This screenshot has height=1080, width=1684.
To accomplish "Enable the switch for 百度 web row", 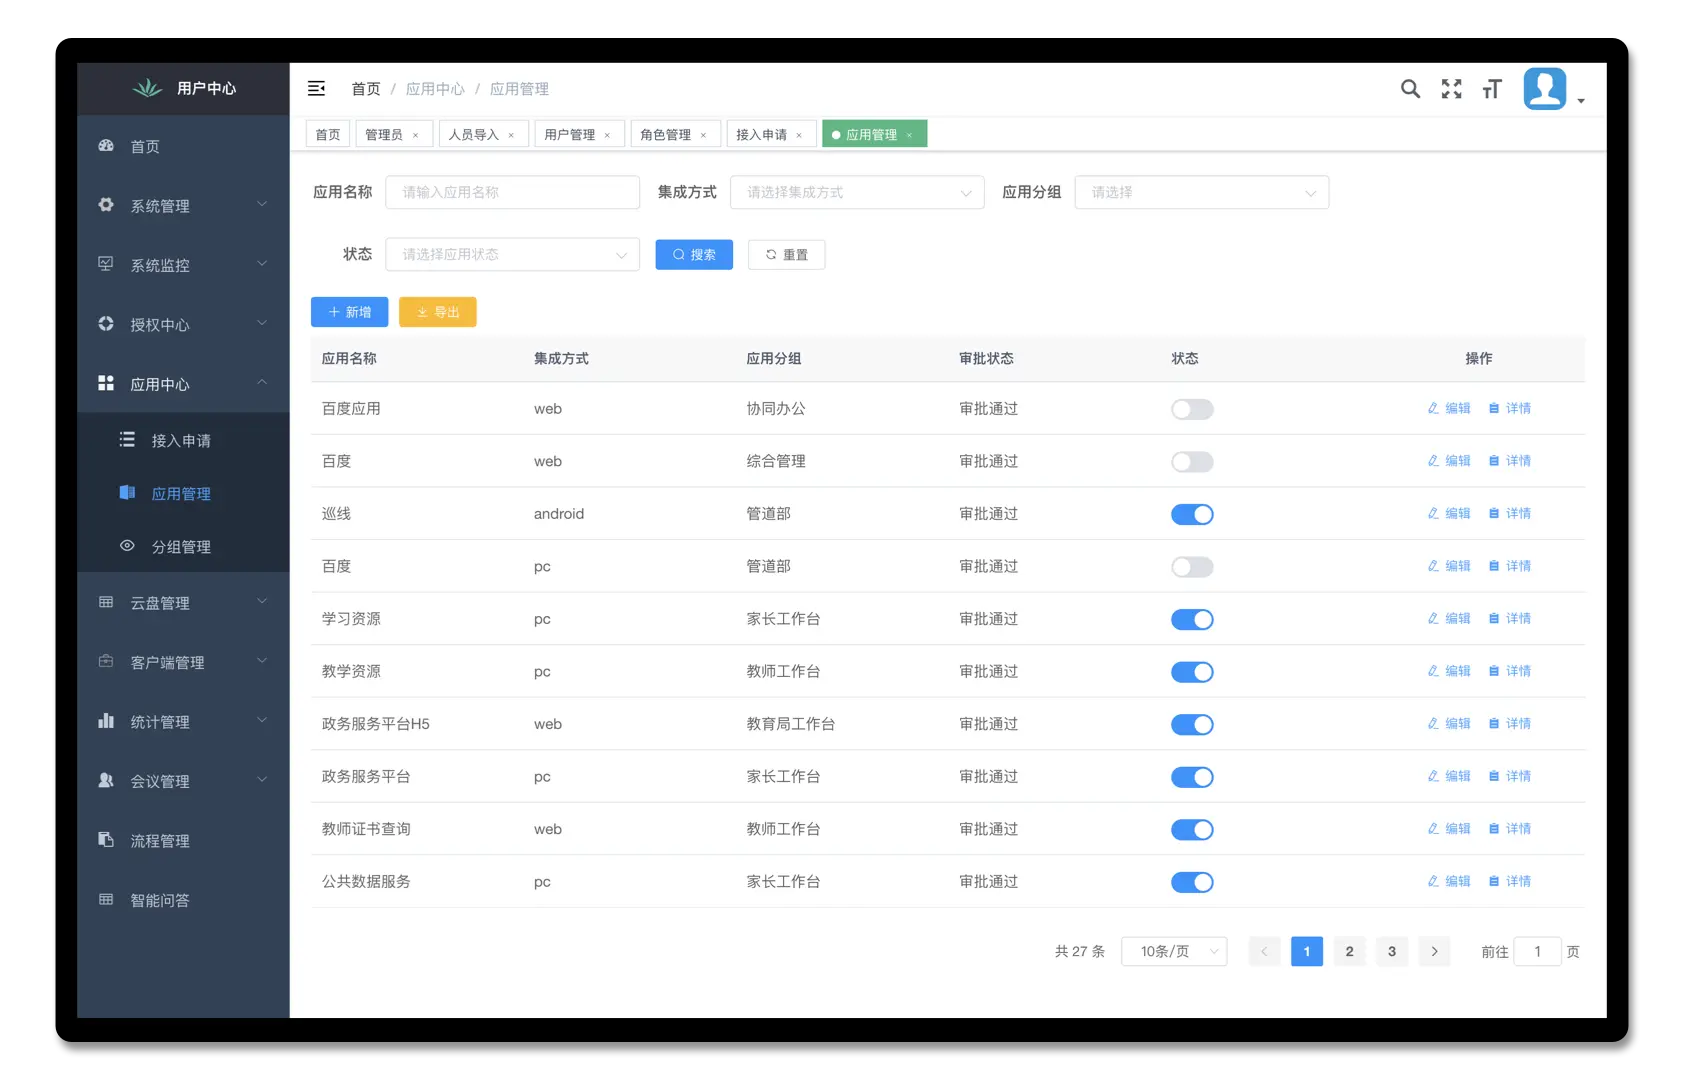I will pyautogui.click(x=1192, y=462).
